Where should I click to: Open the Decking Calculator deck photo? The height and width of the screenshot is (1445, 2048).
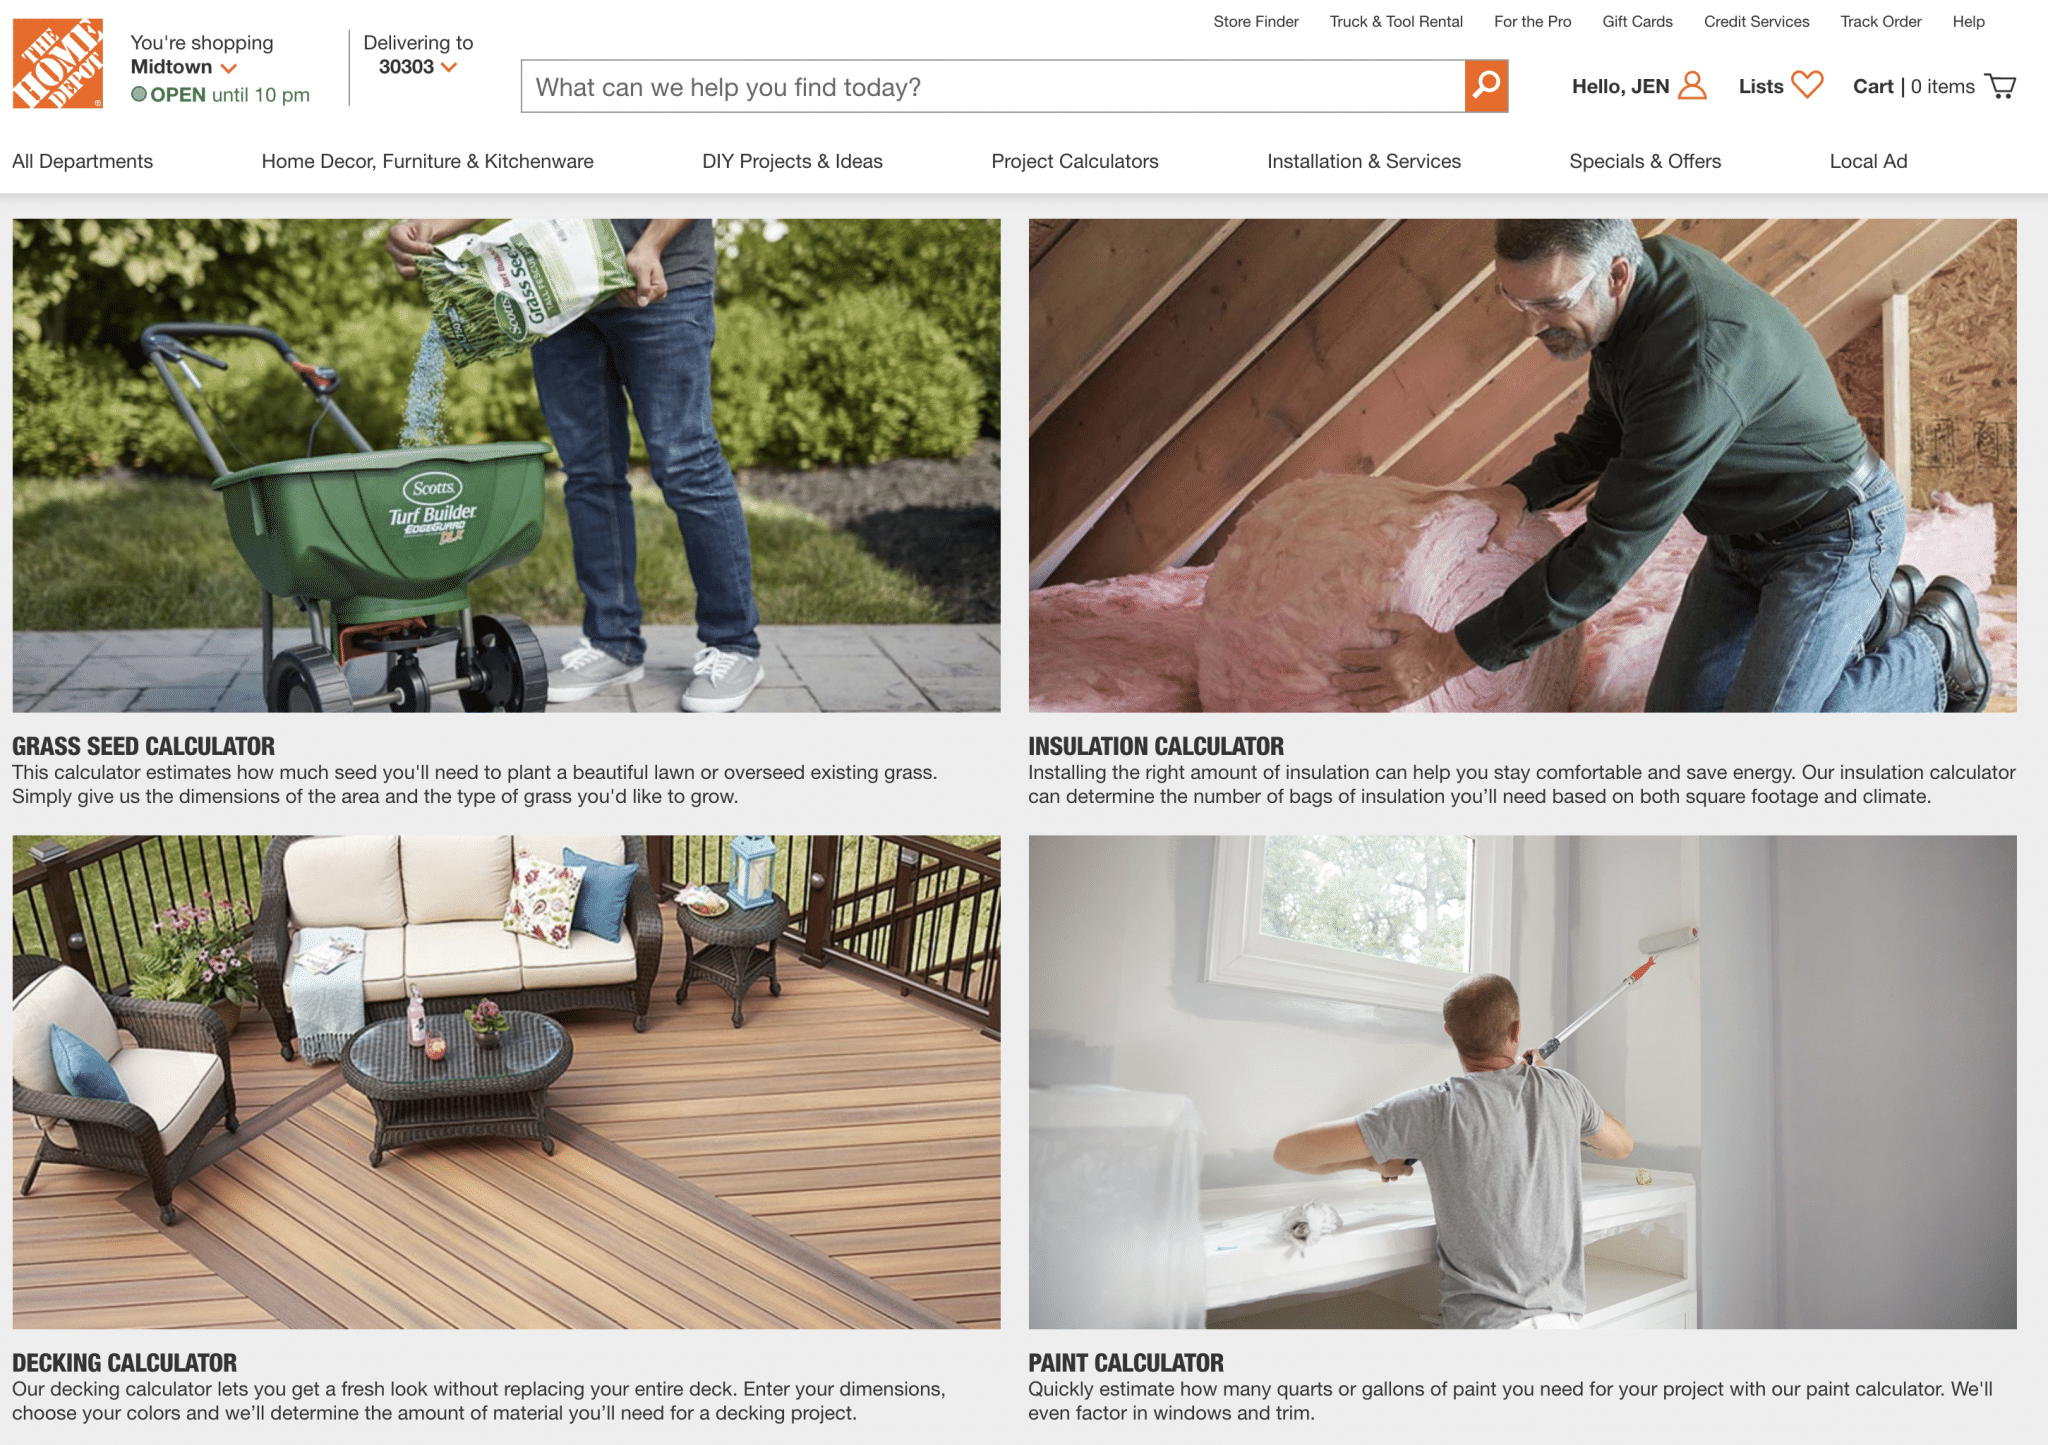click(506, 1082)
